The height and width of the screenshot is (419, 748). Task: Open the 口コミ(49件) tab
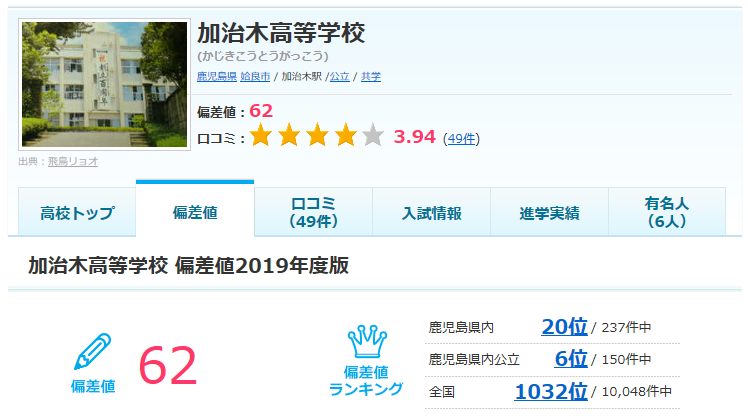[x=313, y=212]
